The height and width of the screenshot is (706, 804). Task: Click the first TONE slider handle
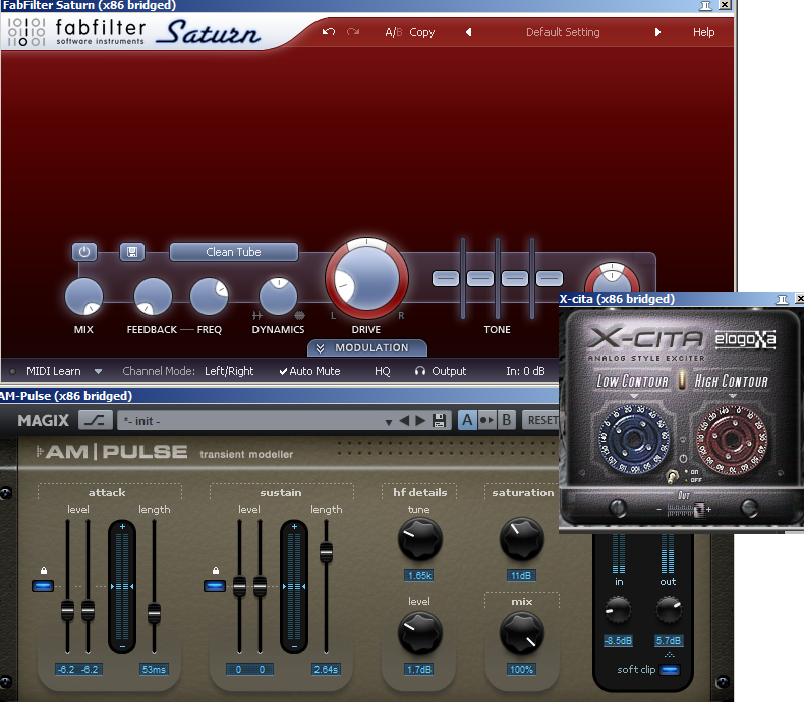coord(446,278)
